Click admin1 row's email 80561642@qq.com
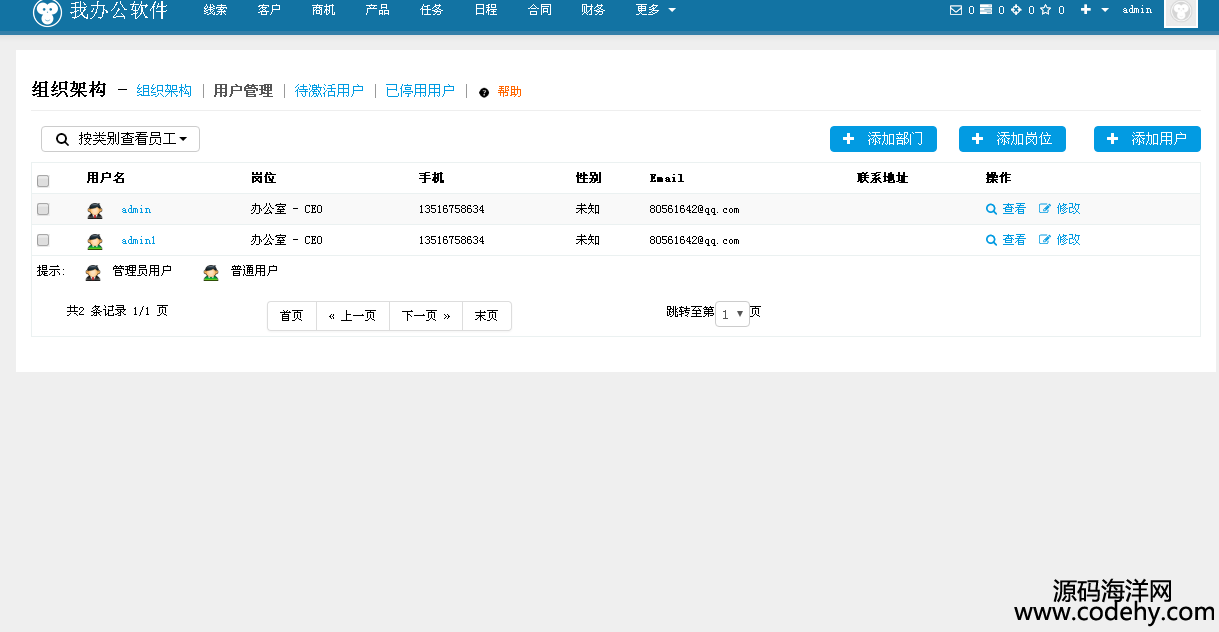 coord(694,241)
